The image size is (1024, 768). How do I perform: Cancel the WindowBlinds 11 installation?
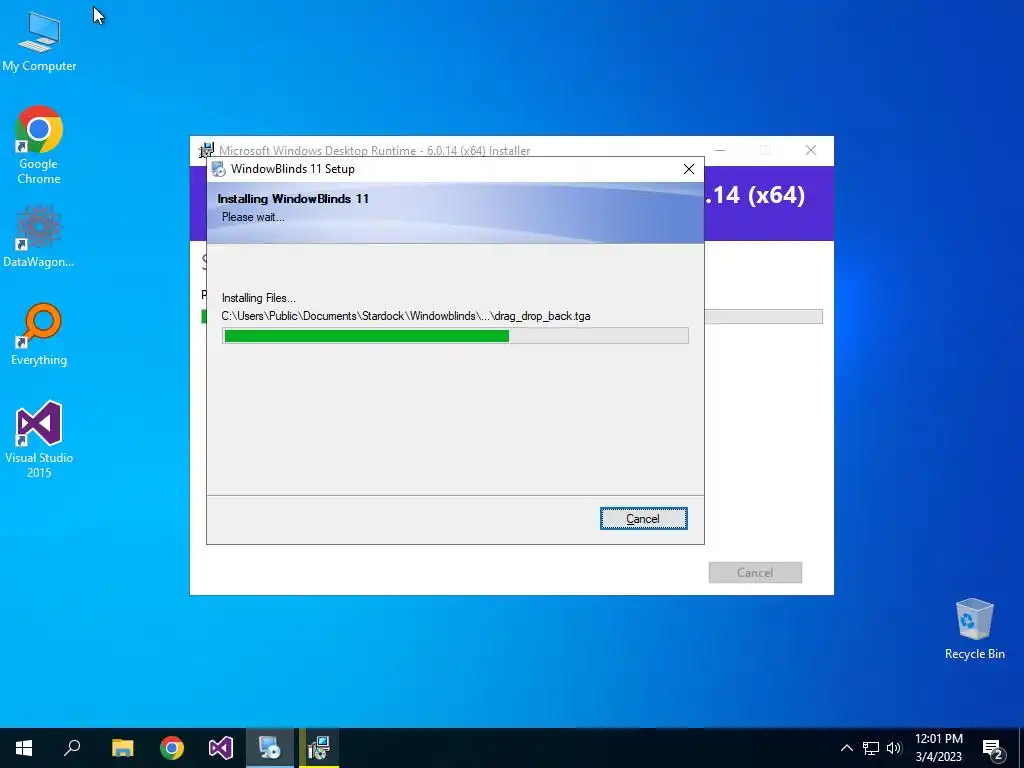pyautogui.click(x=643, y=519)
